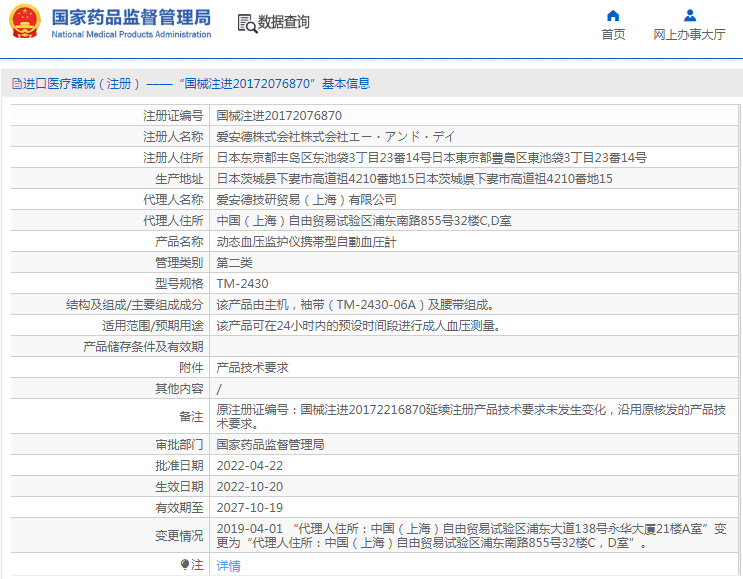Open 网上办事大厅 online service hall
Viewport: 743px width, 579px height.
pyautogui.click(x=689, y=34)
